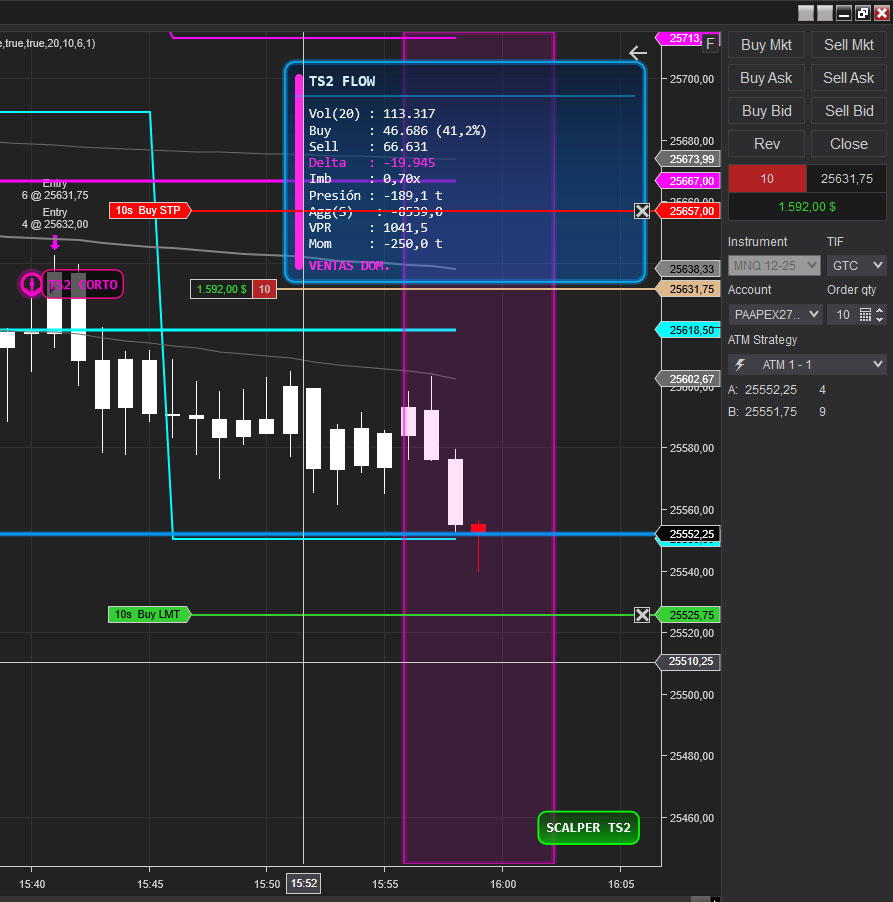Expand the Account dropdown PAAPEX27
Screen dimensions: 893x902
[775, 314]
